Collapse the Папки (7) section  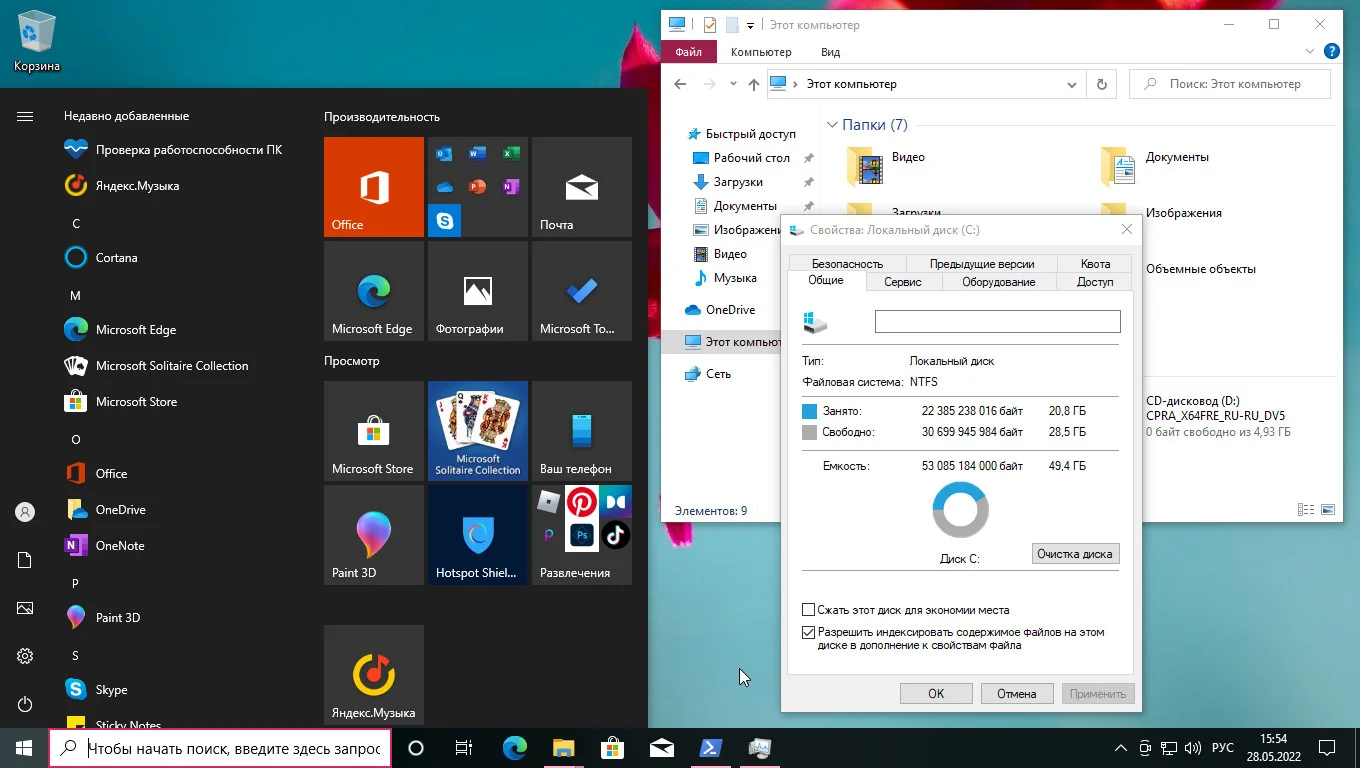click(x=831, y=125)
